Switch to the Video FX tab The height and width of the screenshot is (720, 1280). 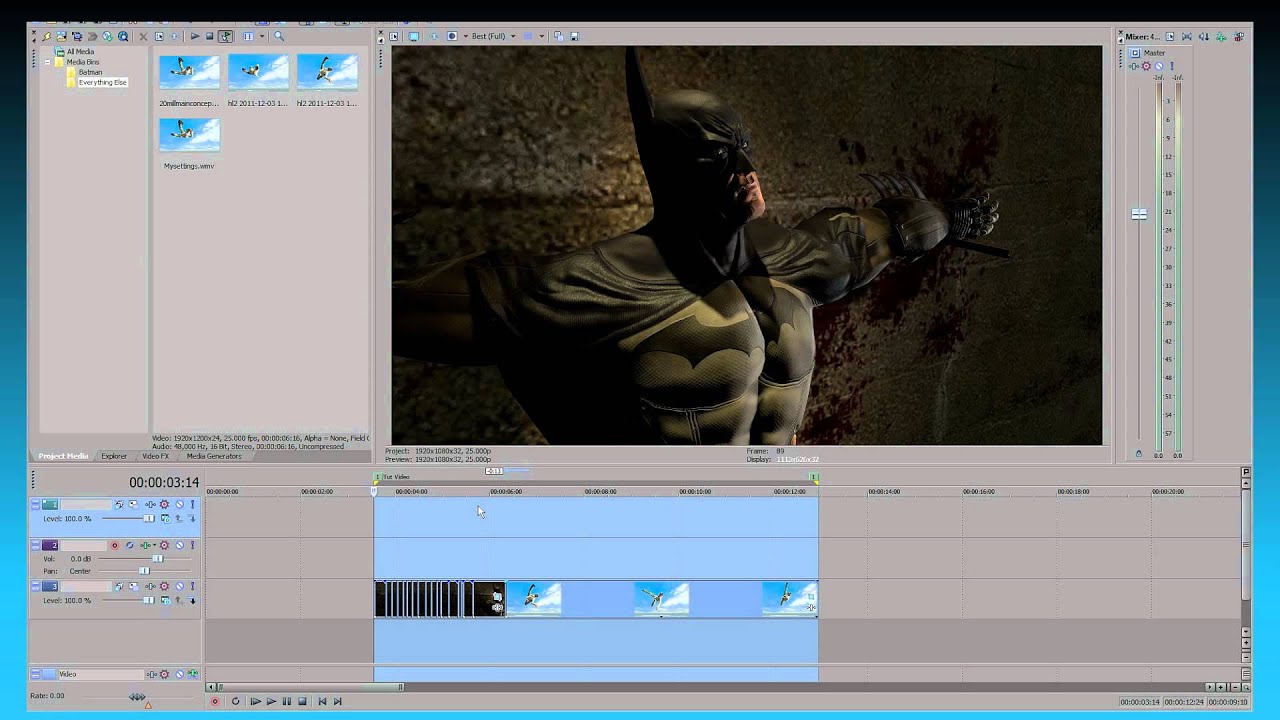tap(155, 456)
